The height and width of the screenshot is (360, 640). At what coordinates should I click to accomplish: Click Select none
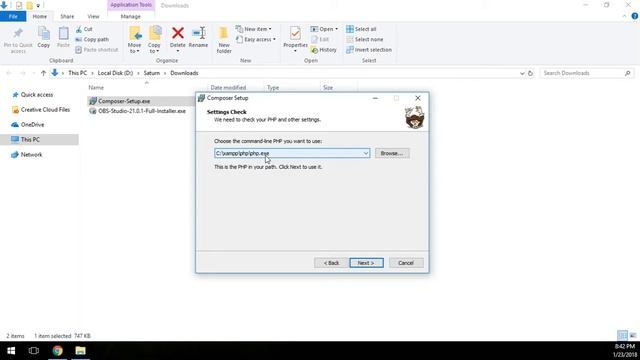(364, 39)
